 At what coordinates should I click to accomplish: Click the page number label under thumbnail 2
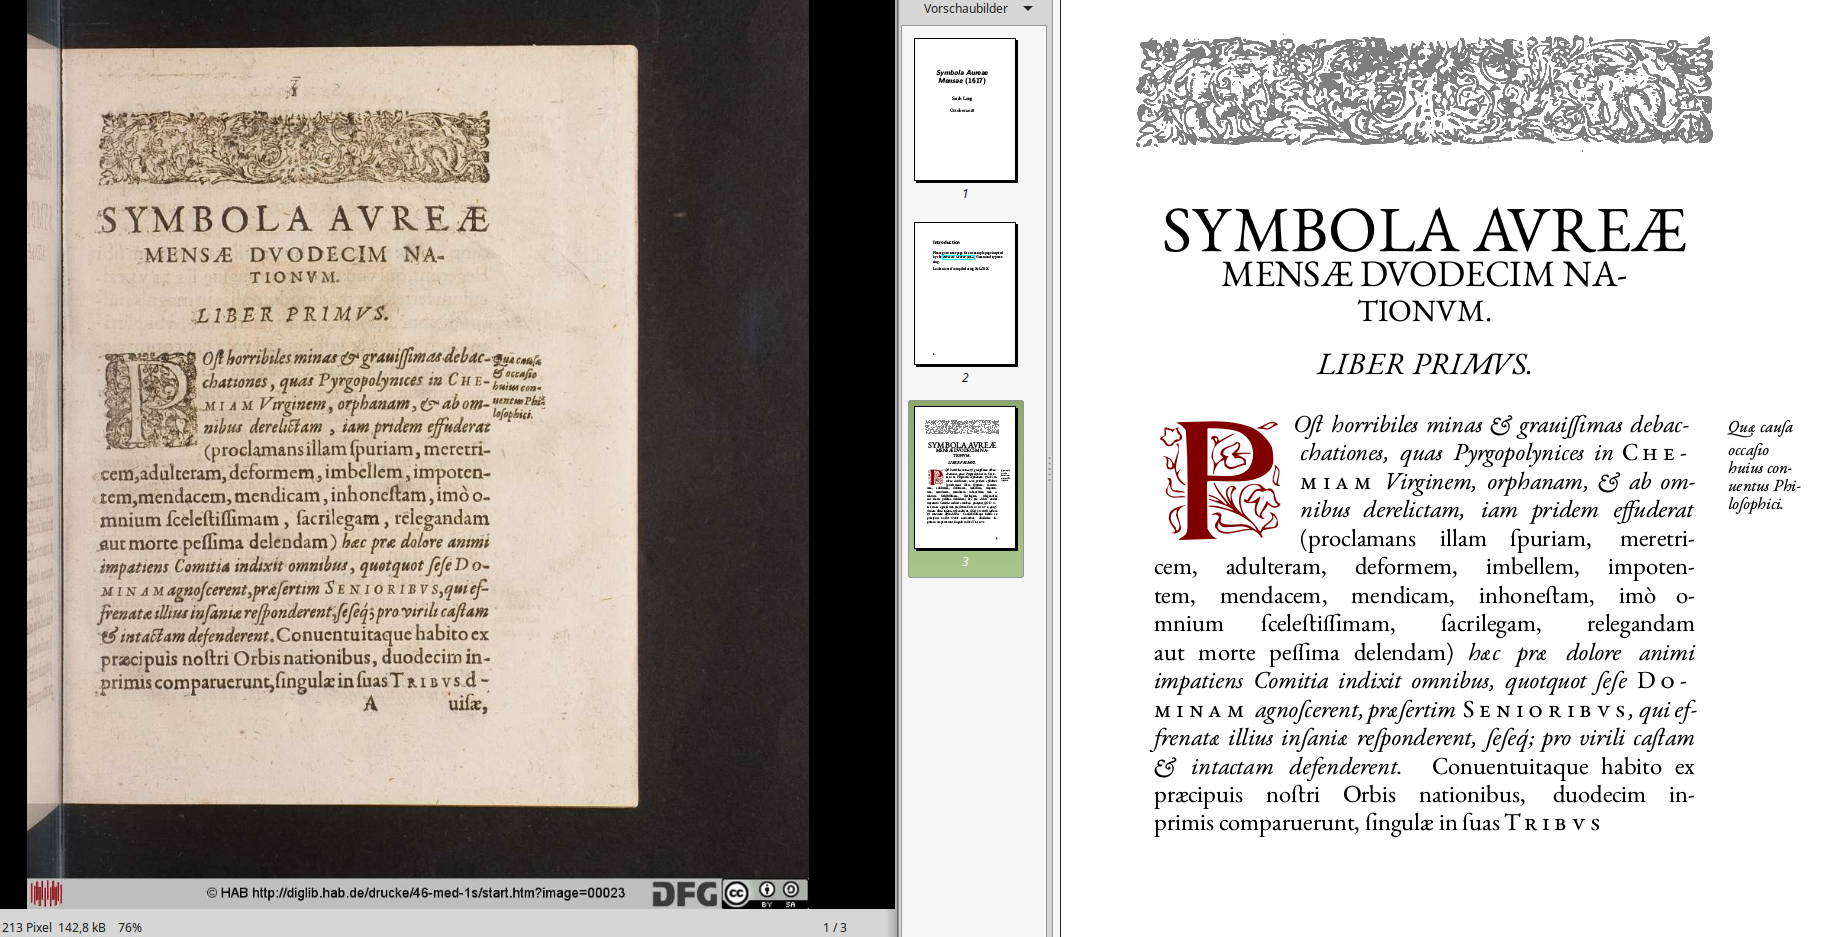point(964,378)
